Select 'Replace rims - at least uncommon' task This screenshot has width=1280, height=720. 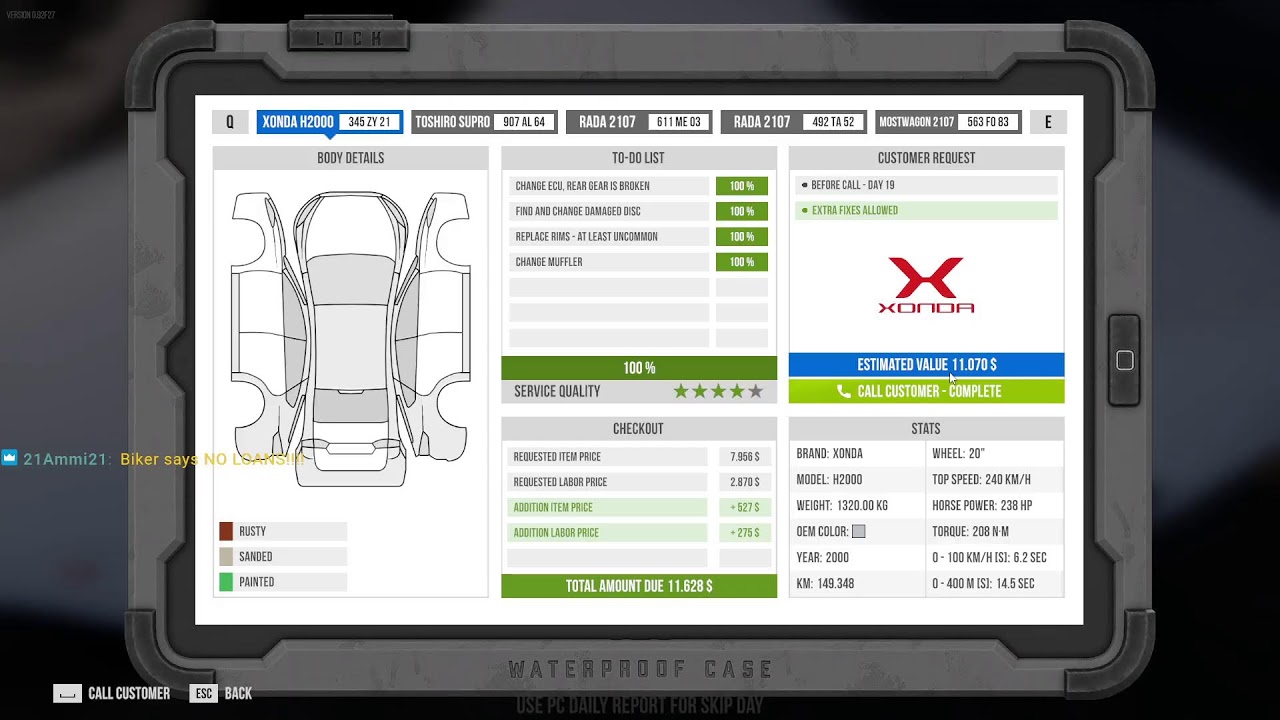tap(609, 236)
